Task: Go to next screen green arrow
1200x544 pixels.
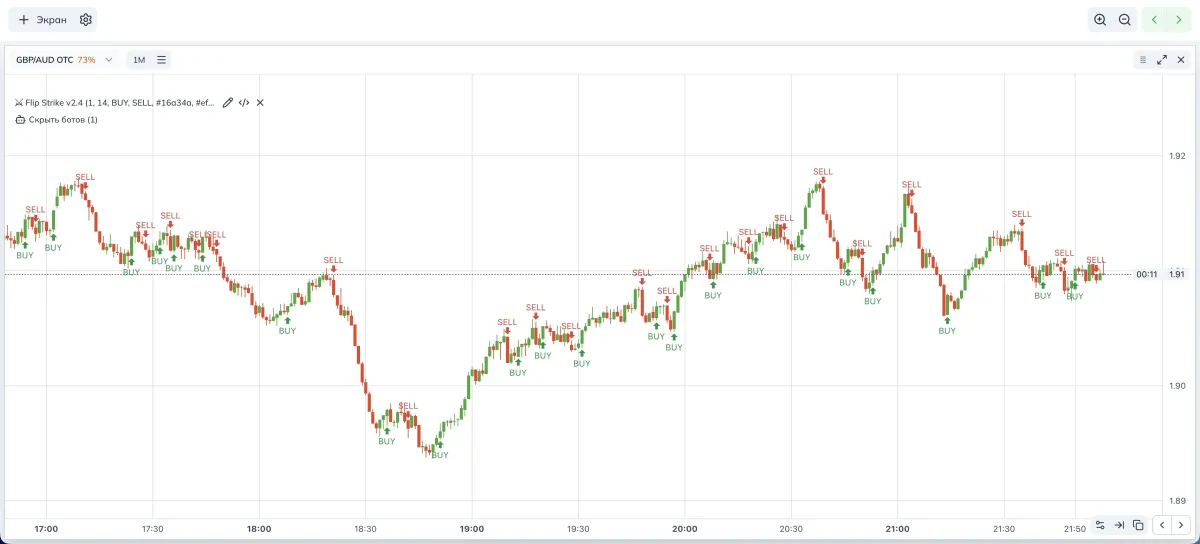Action: [x=1179, y=20]
